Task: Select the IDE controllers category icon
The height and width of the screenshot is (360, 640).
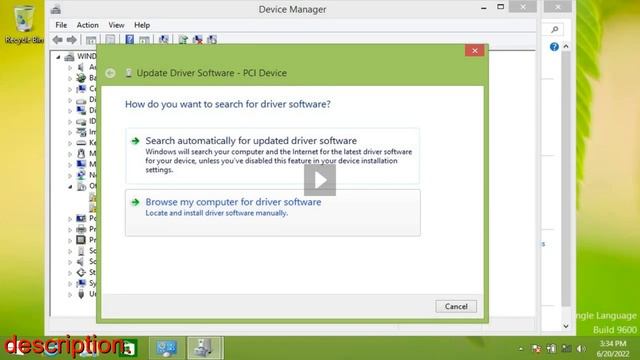Action: pos(81,121)
